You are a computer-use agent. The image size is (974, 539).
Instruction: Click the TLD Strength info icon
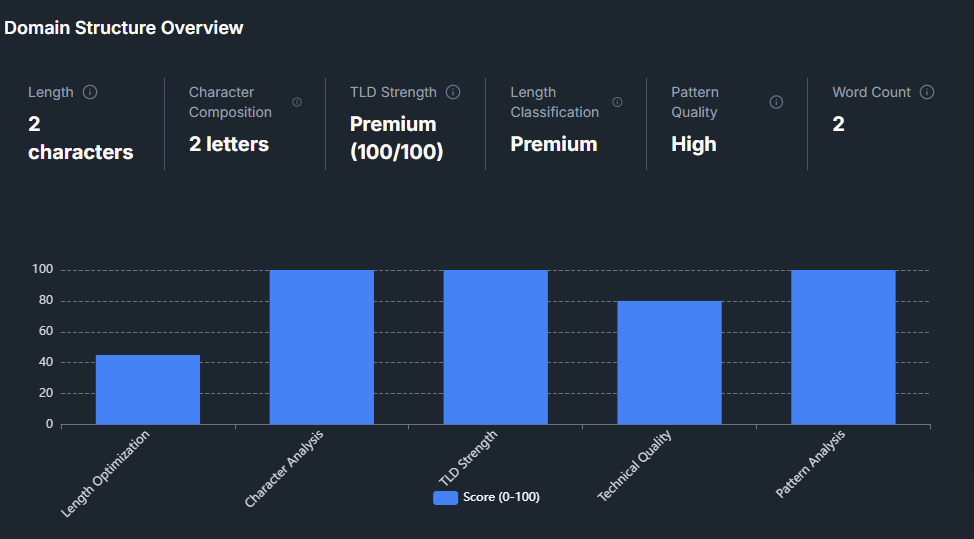[453, 92]
